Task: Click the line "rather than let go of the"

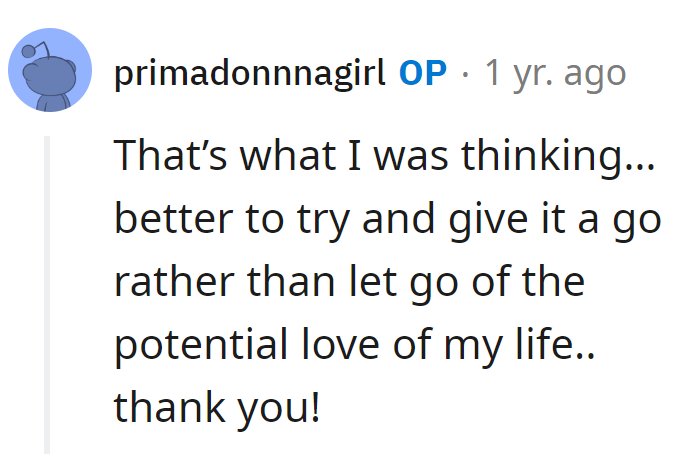Action: coord(348,282)
